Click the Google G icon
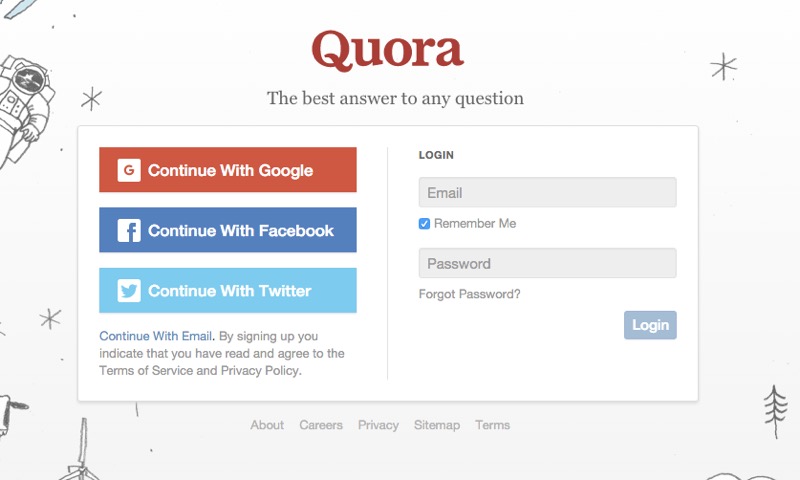800x480 pixels. (129, 170)
